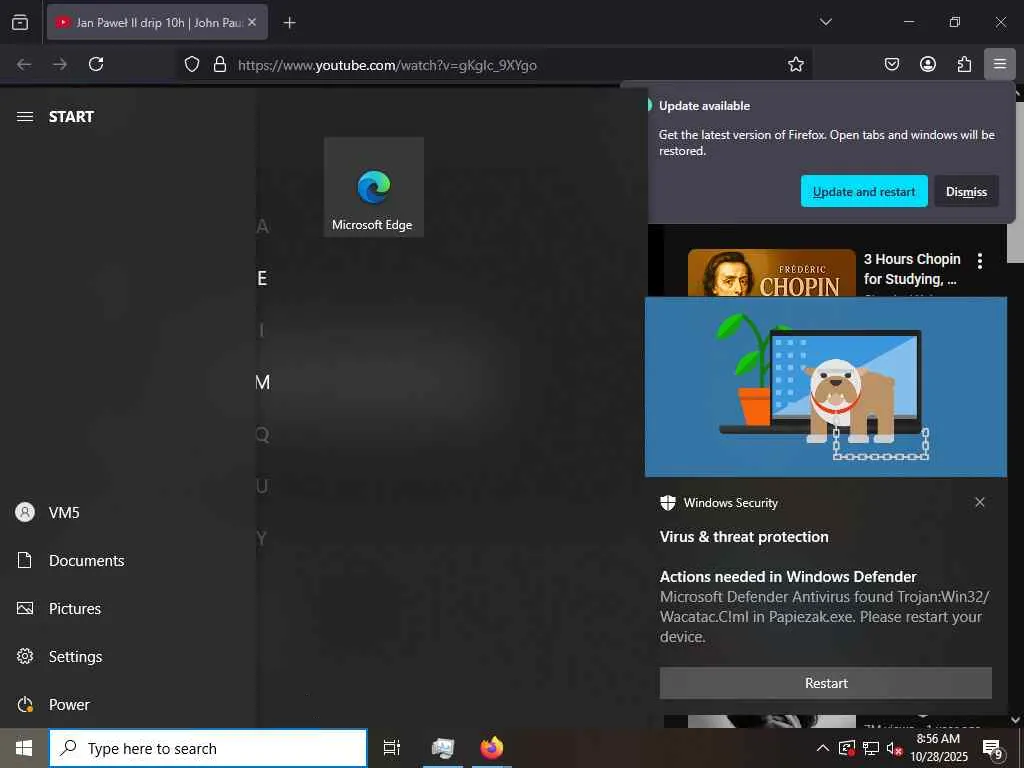1024x768 pixels.
Task: Go forward to the next page
Action: 60,64
